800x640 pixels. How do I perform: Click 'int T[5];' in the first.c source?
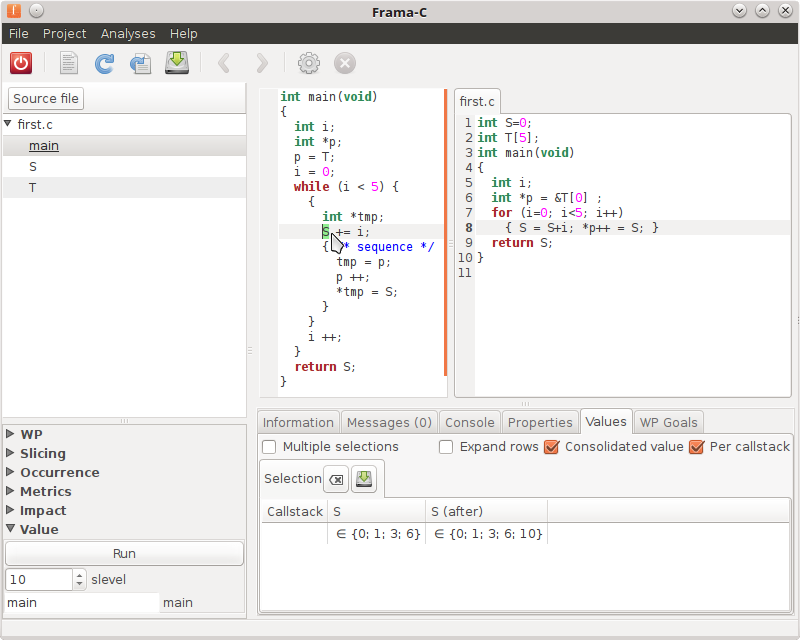point(508,138)
